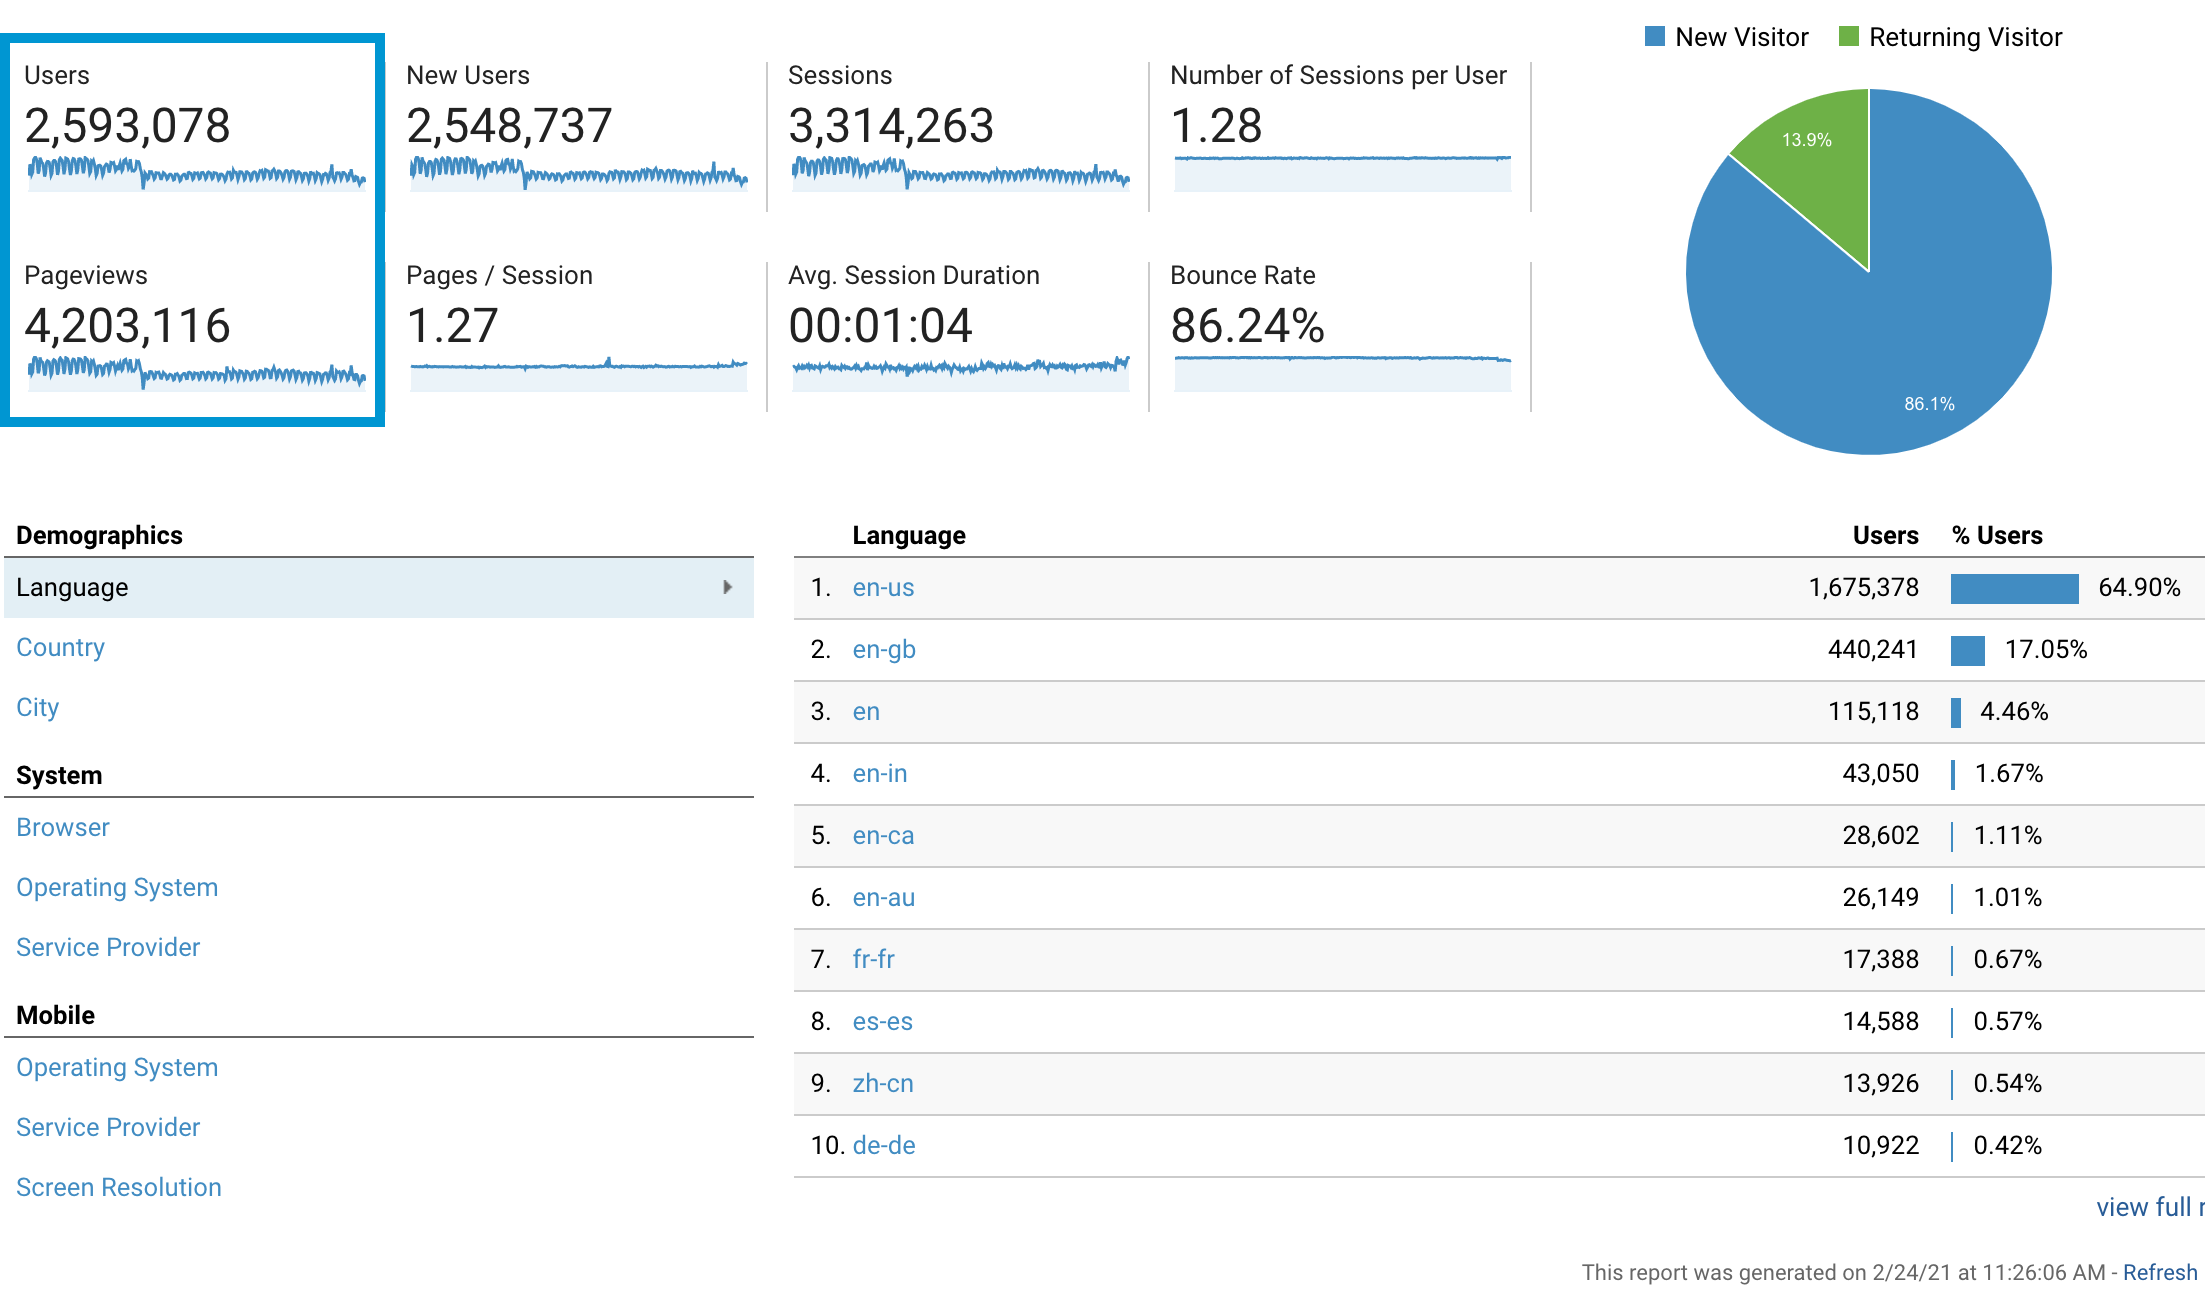Click the Users sparkline chart
2205x1298 pixels.
(196, 173)
